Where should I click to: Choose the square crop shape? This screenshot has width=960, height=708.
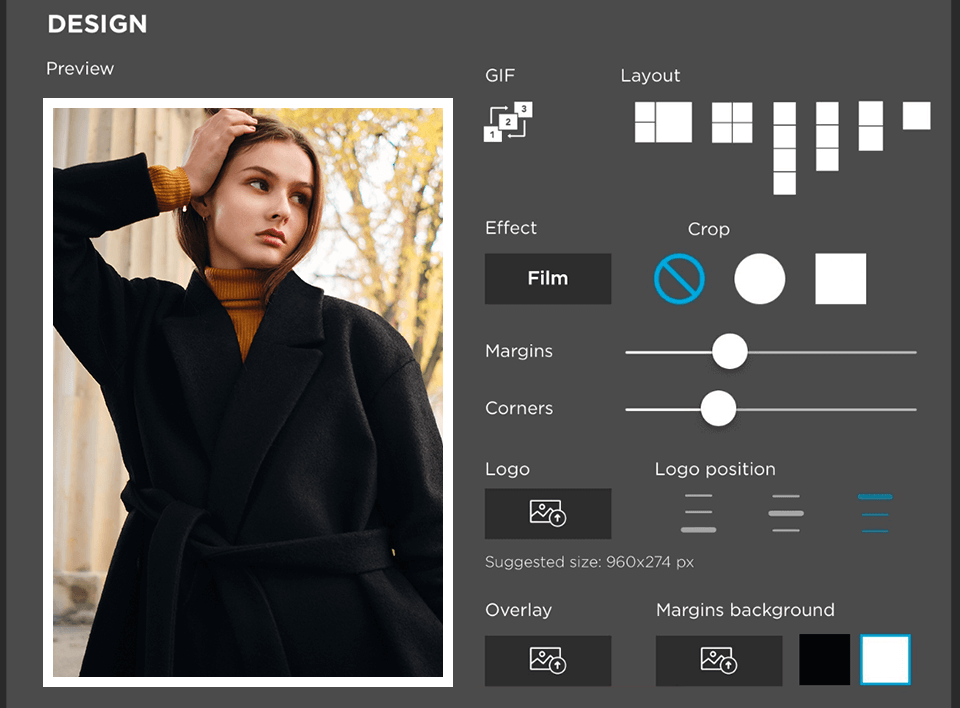[840, 278]
